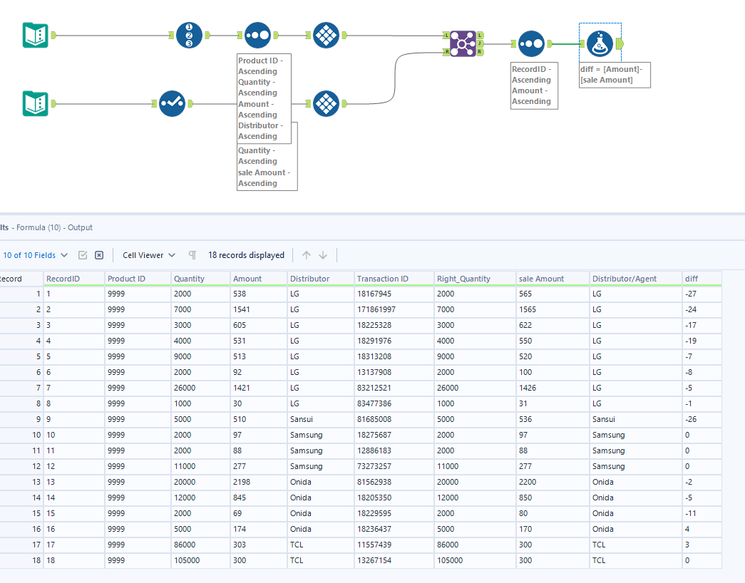The height and width of the screenshot is (583, 745).
Task: Click the '18 records displayed' label
Action: click(246, 255)
